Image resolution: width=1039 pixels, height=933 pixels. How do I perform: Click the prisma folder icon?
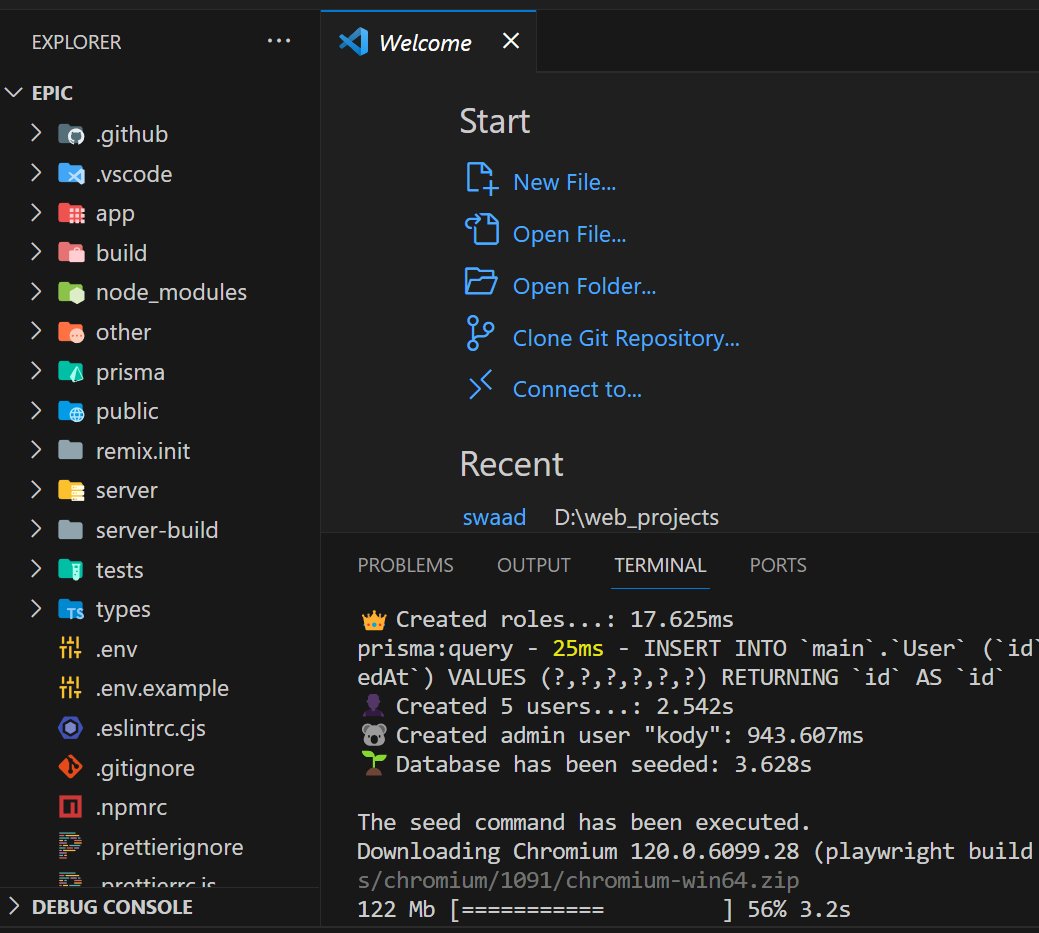click(x=71, y=372)
